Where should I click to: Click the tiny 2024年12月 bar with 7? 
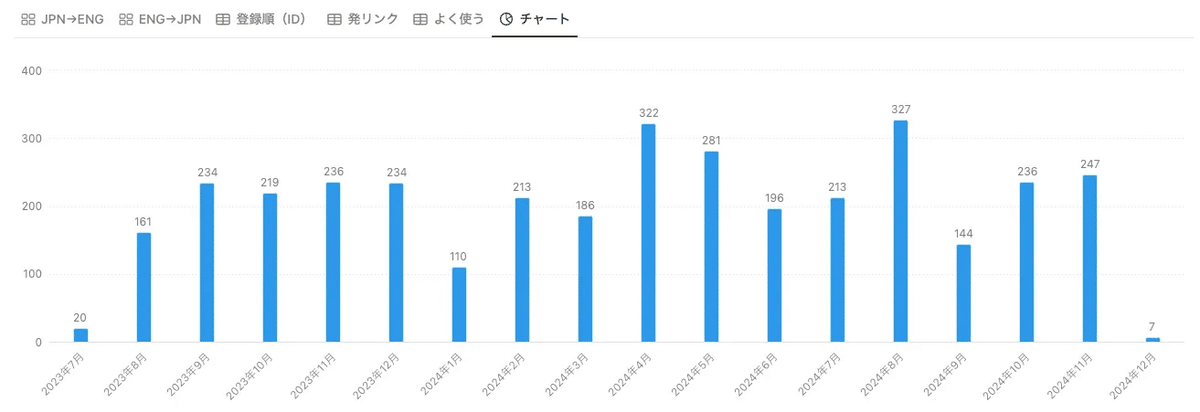tap(1152, 340)
